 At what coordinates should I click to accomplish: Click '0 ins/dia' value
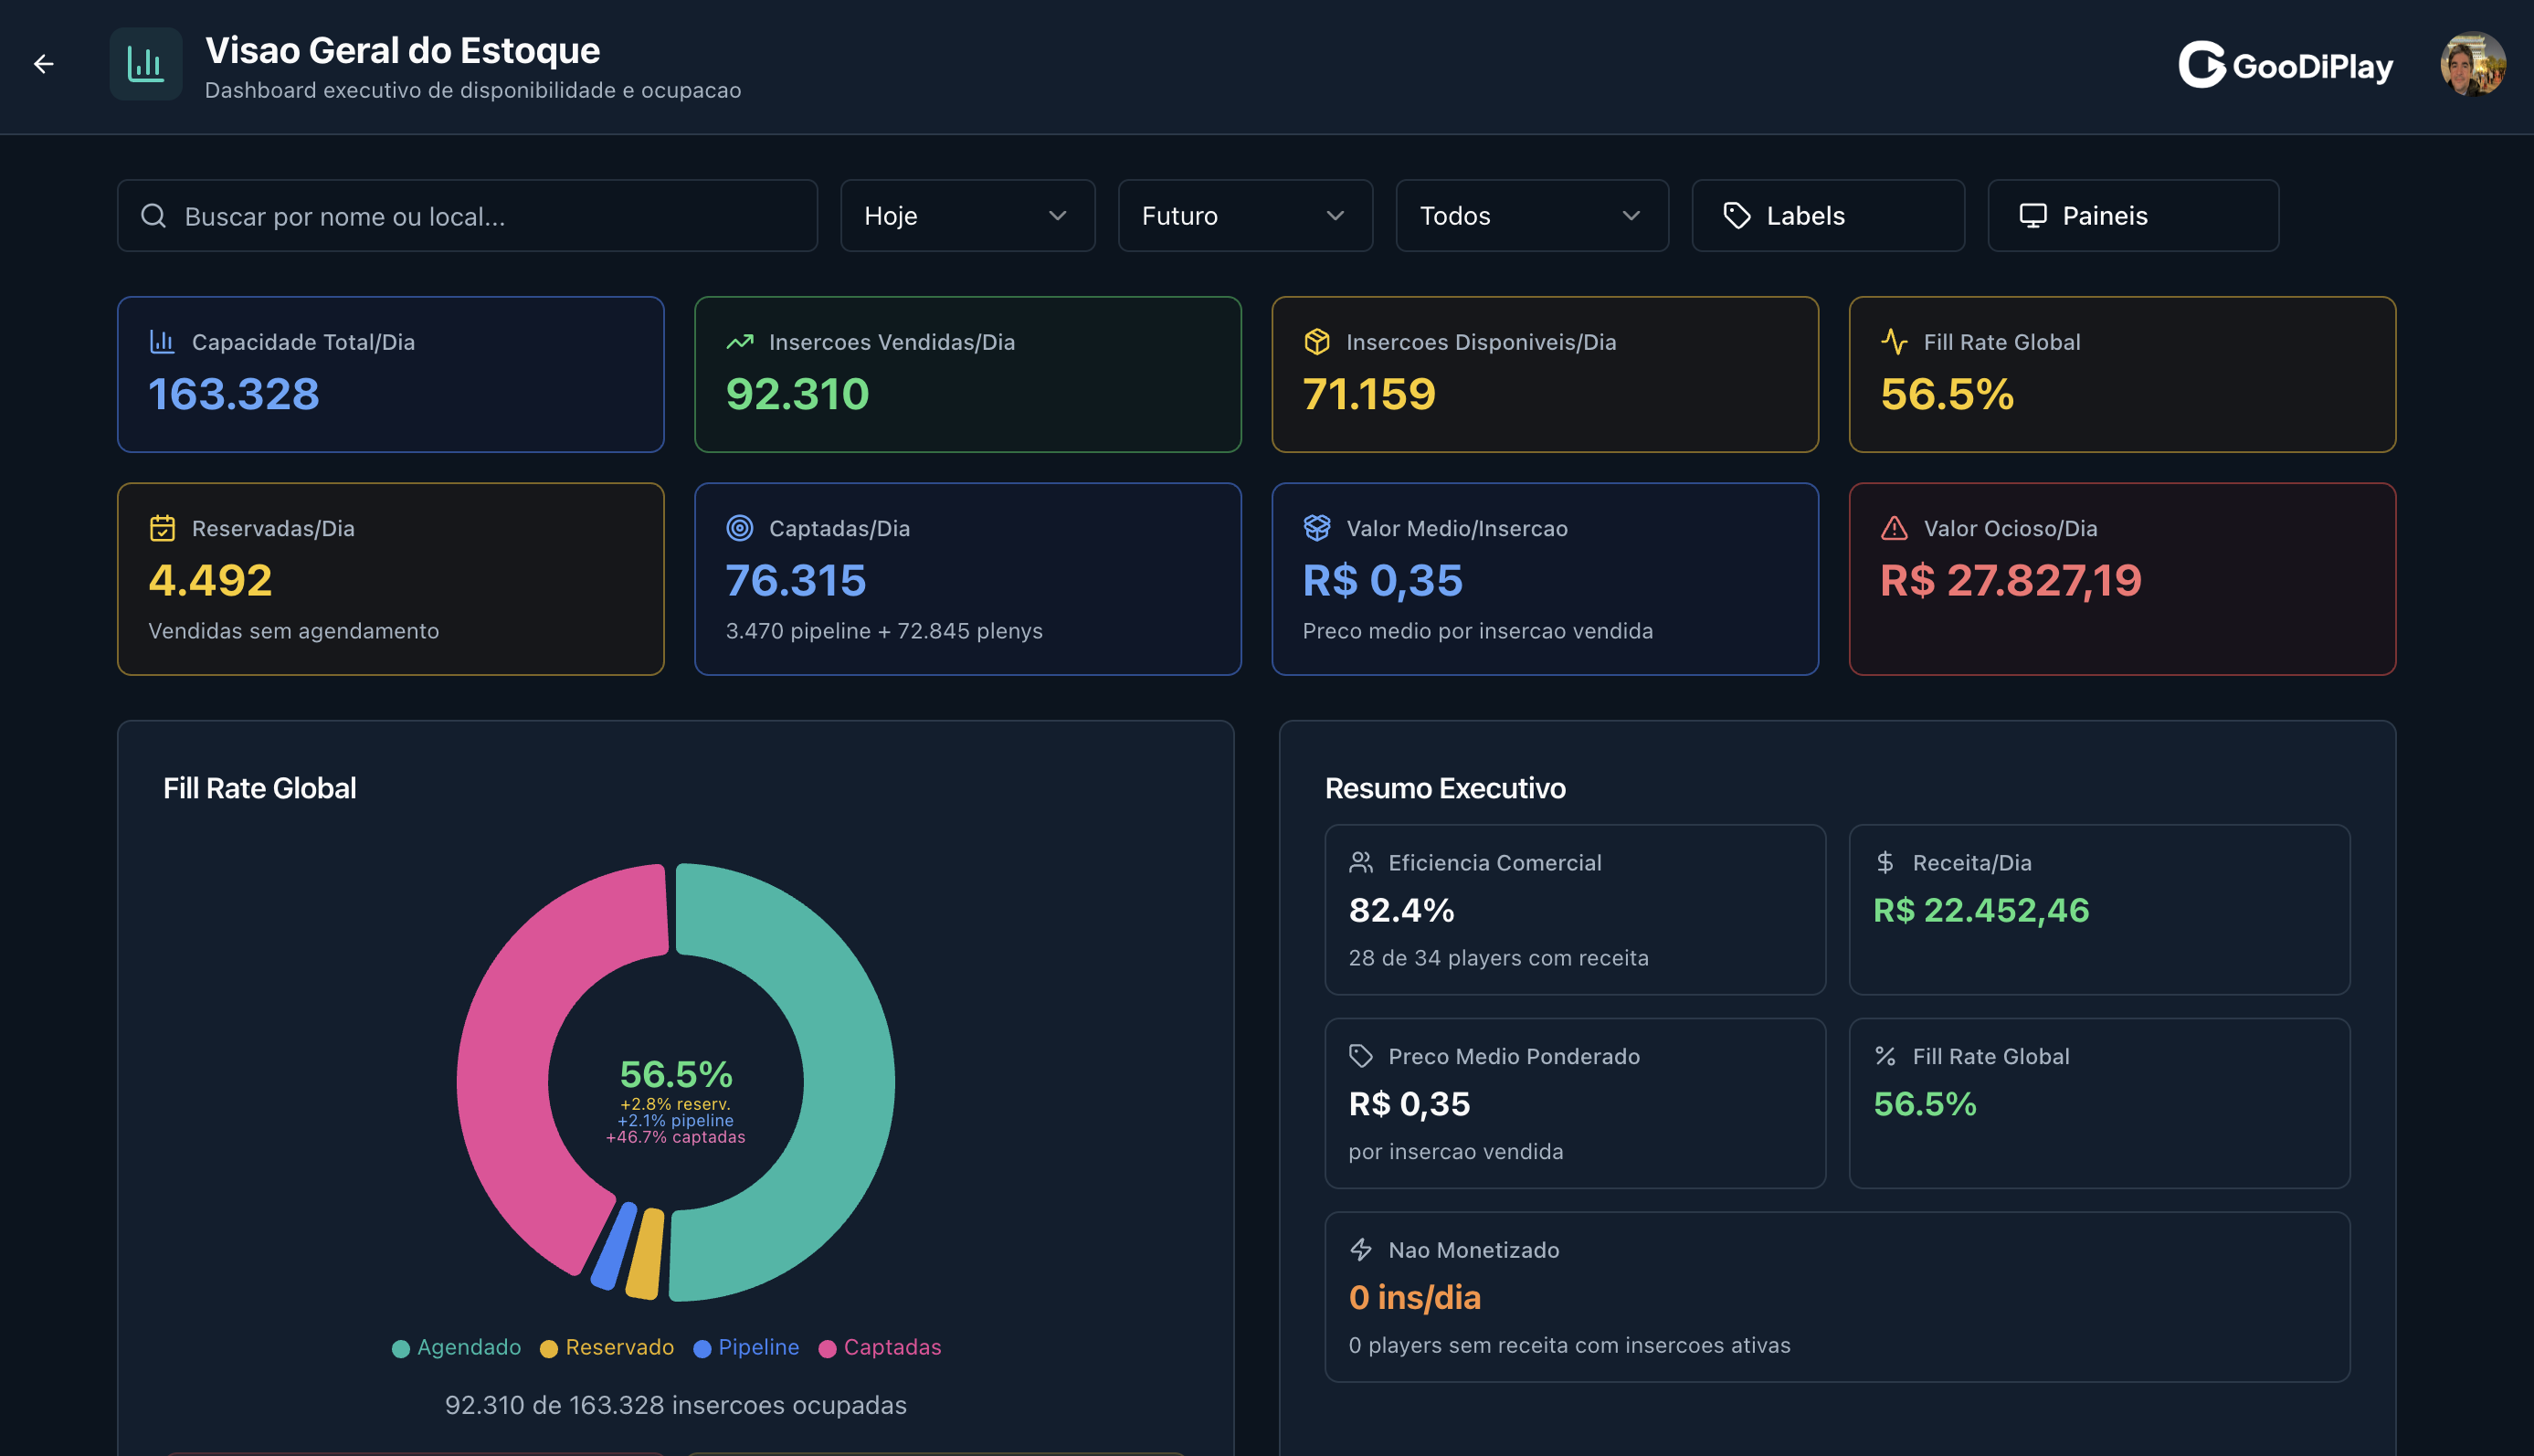1414,1298
